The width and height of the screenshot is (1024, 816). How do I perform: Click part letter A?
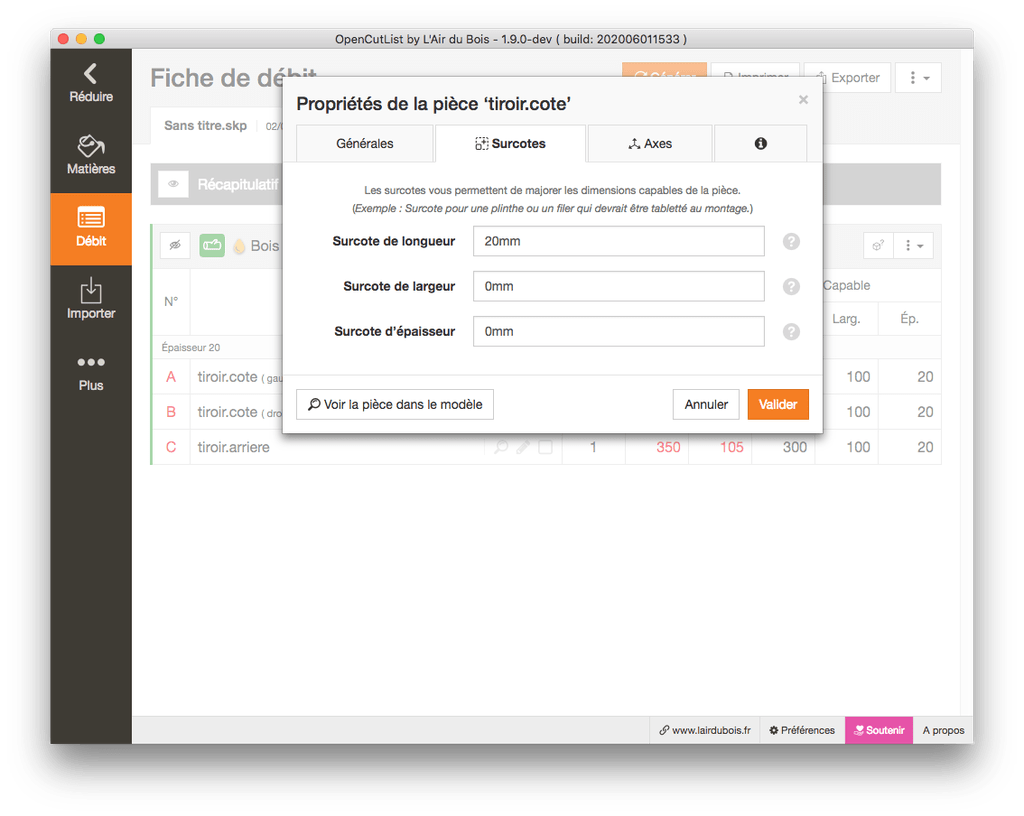click(171, 377)
